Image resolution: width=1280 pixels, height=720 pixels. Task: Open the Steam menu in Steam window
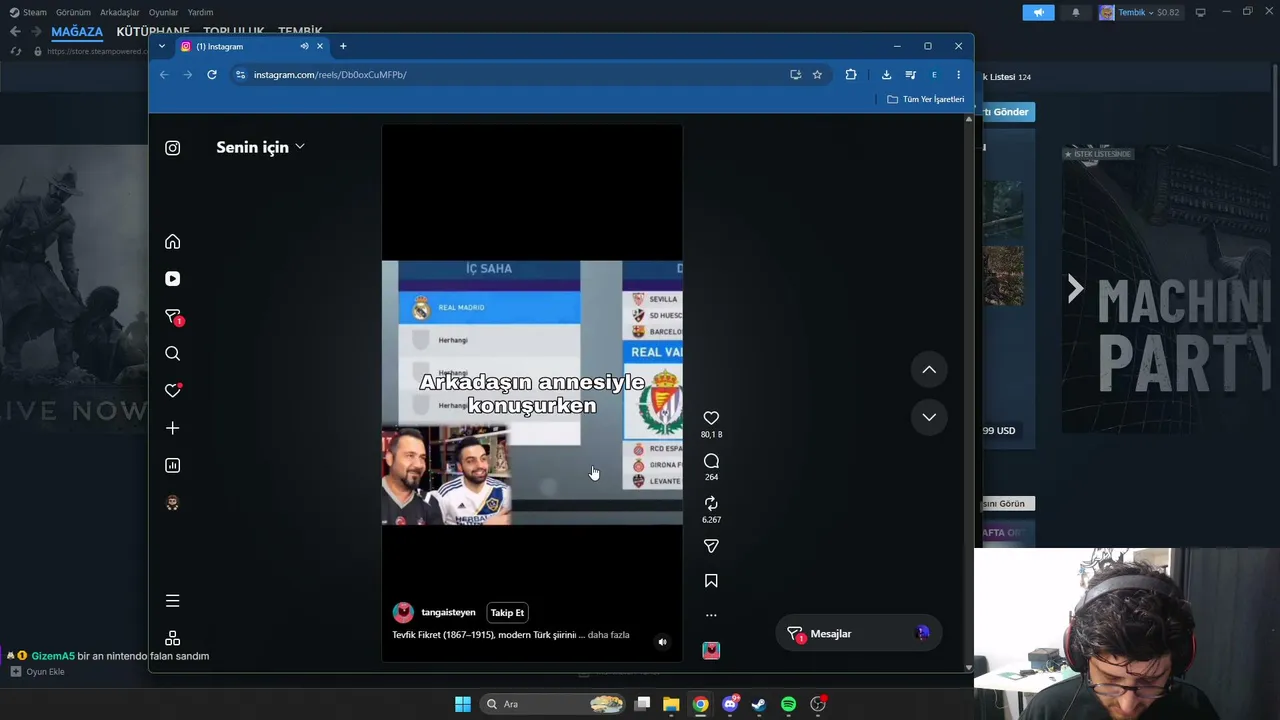pyautogui.click(x=29, y=12)
